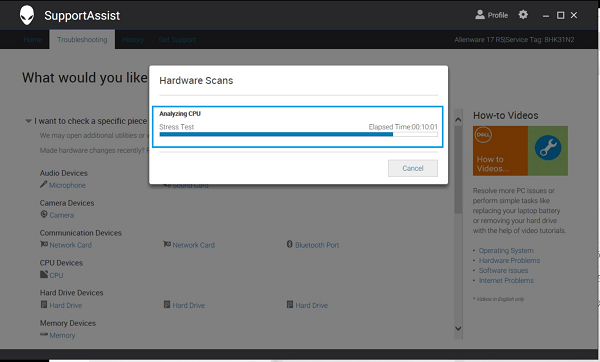Open the Memory link

pos(62,335)
